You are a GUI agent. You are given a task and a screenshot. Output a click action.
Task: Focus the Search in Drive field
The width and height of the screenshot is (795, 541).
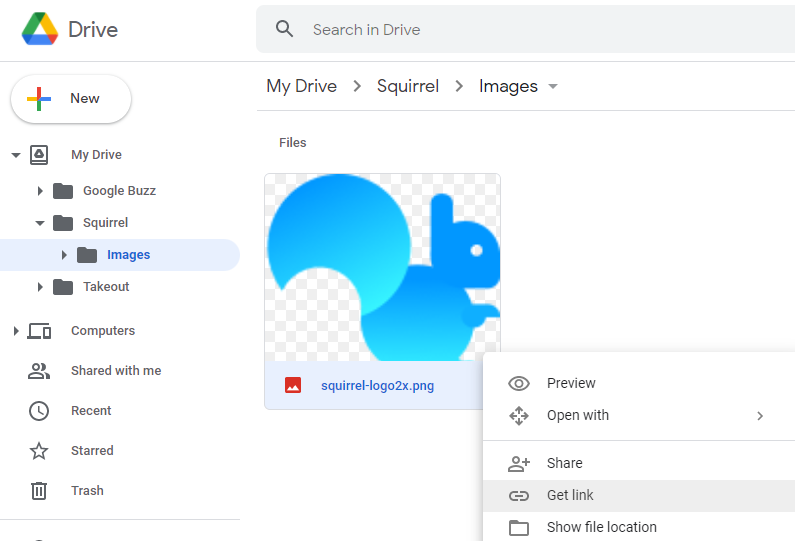pyautogui.click(x=525, y=29)
